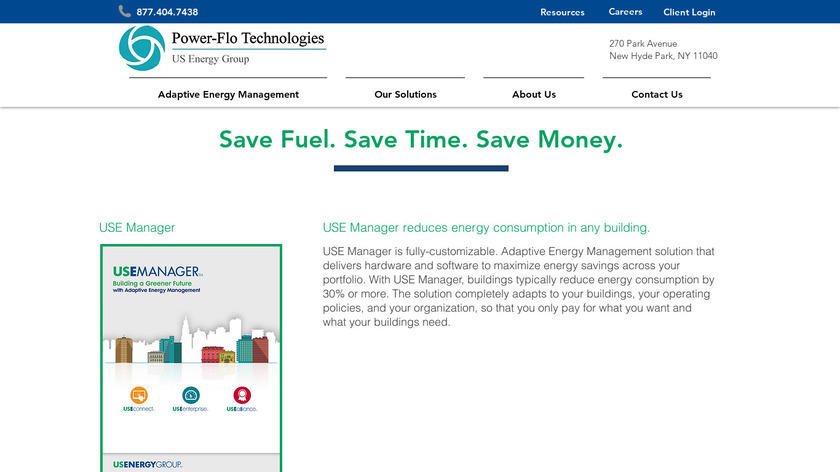The width and height of the screenshot is (840, 472).
Task: Go to the About Us page
Action: tap(534, 94)
